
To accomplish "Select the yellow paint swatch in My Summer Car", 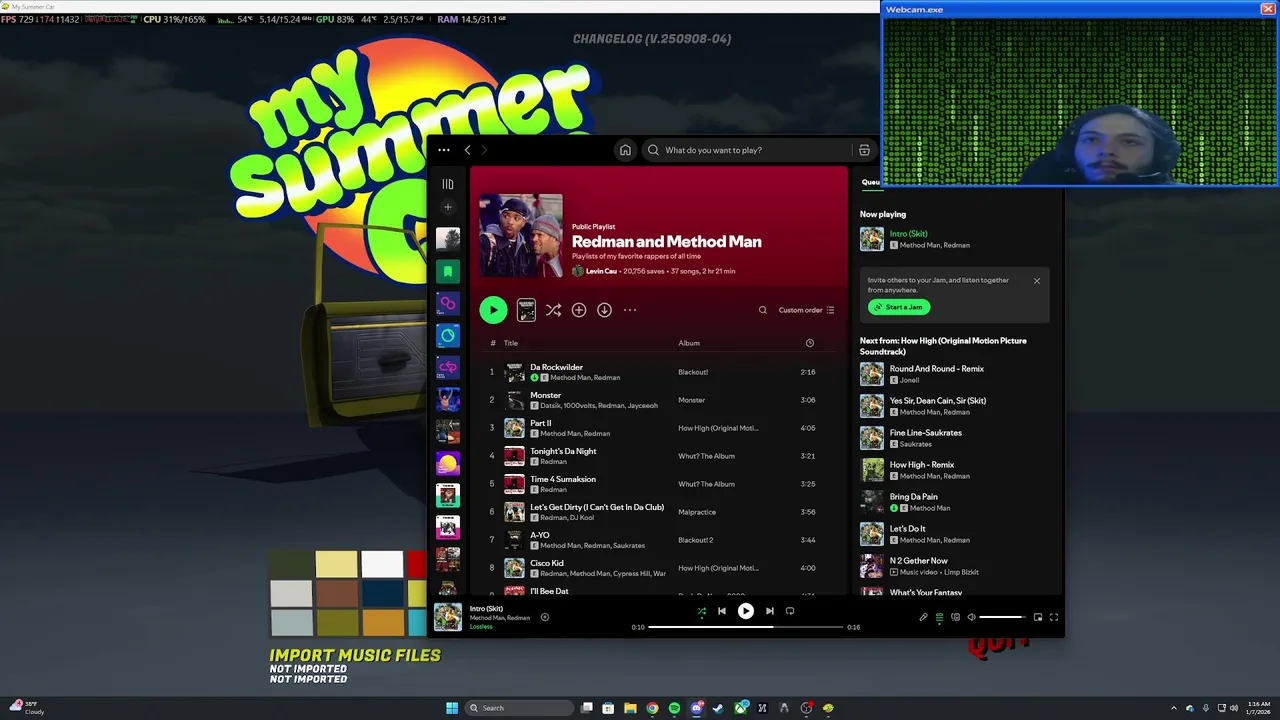I will (x=336, y=564).
